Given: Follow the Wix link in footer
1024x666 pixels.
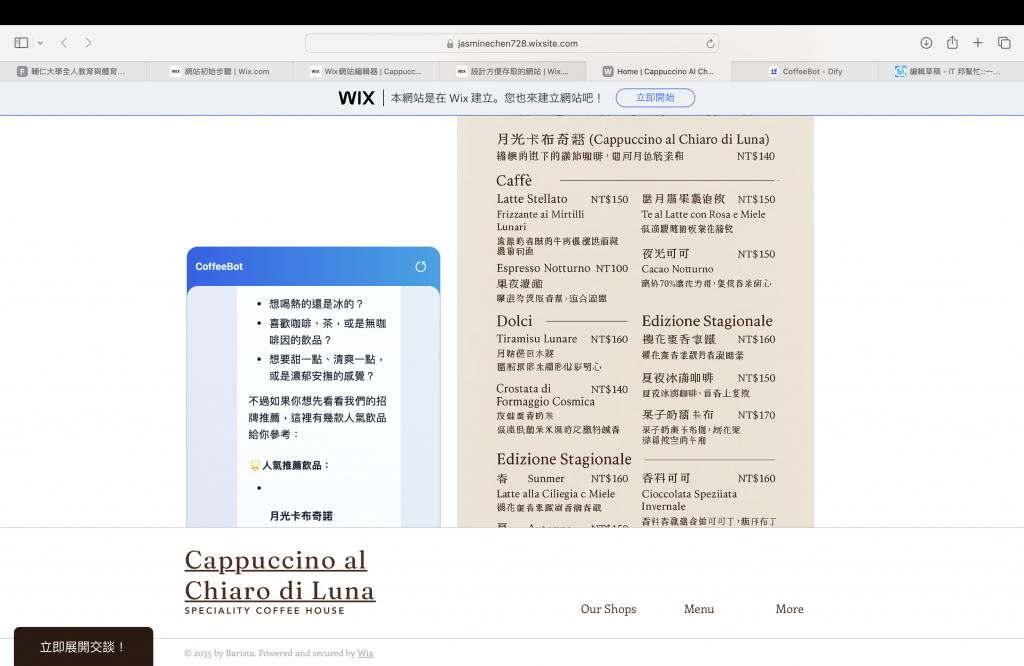Looking at the screenshot, I should tap(365, 653).
